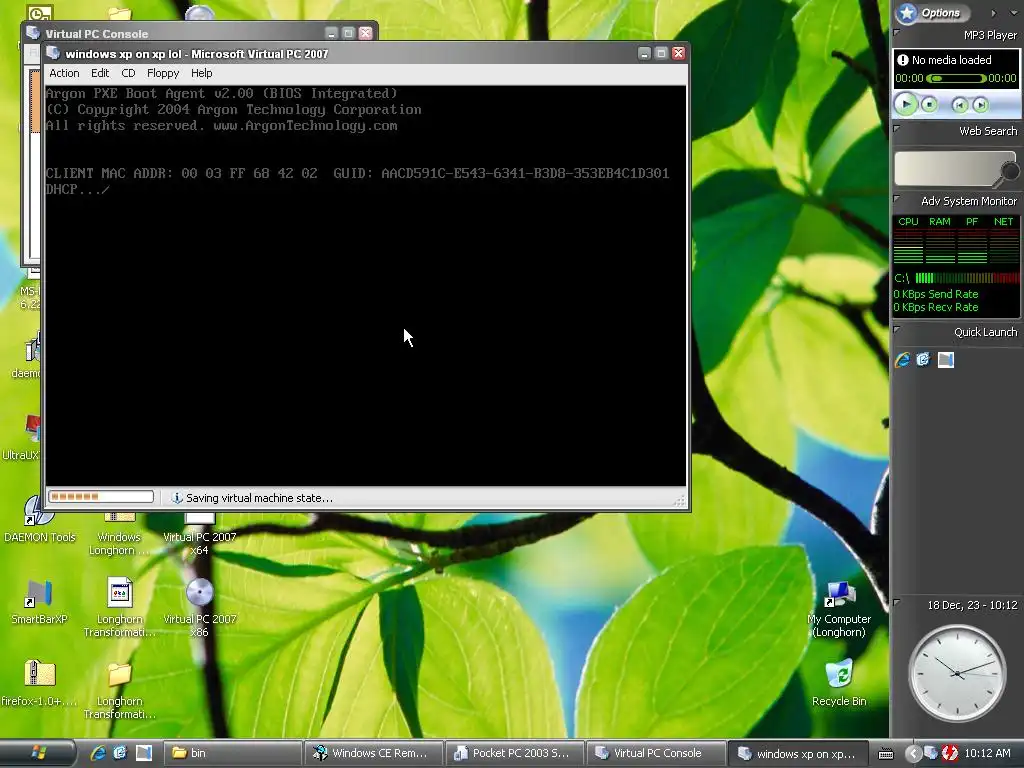The height and width of the screenshot is (768, 1024).
Task: Click the Web Search magnifier icon
Action: tap(1010, 171)
